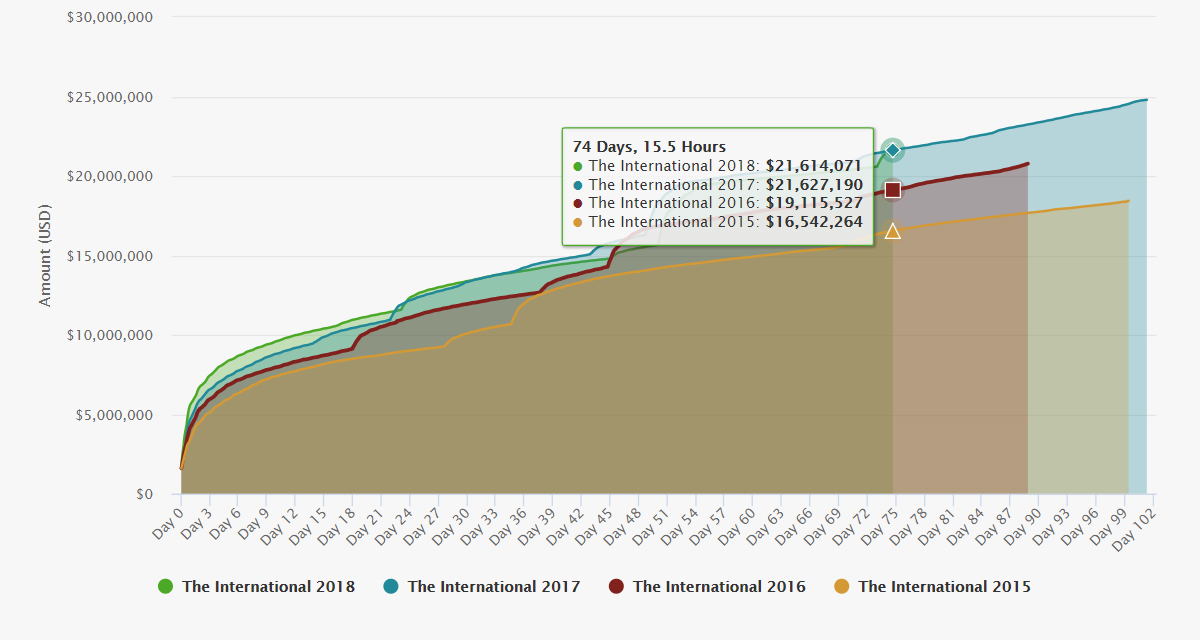
Task: Click the dark red legend circle icon
Action: [x=617, y=586]
